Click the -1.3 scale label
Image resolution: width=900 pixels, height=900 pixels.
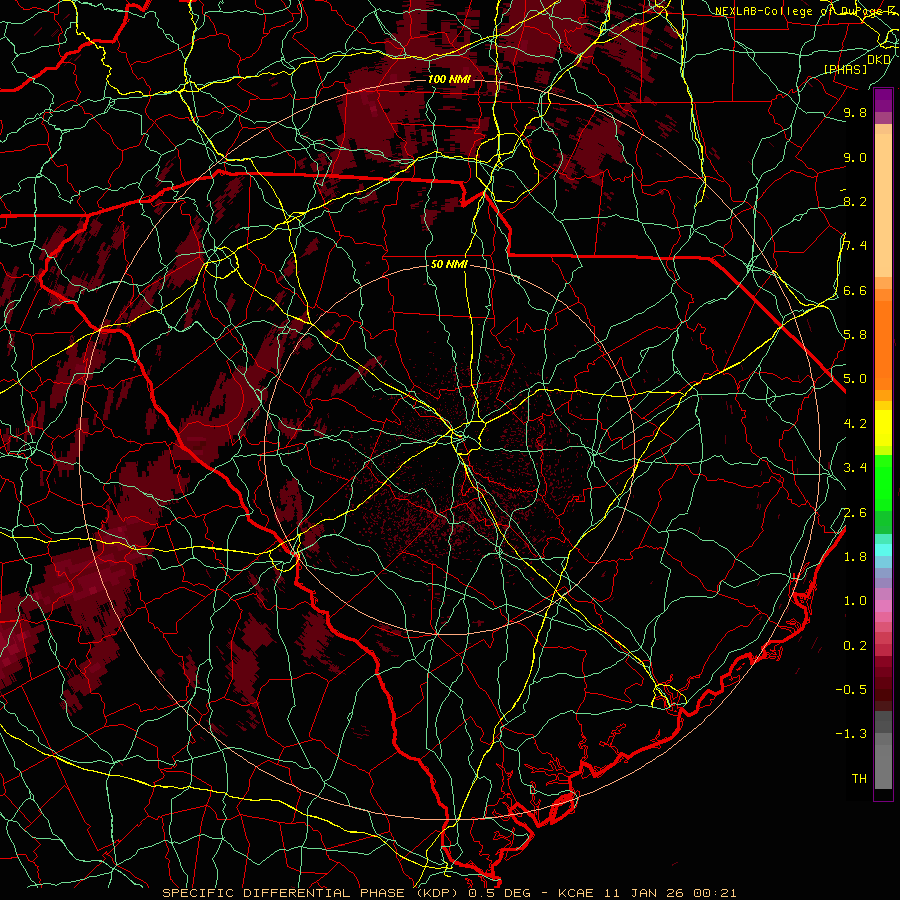[851, 734]
